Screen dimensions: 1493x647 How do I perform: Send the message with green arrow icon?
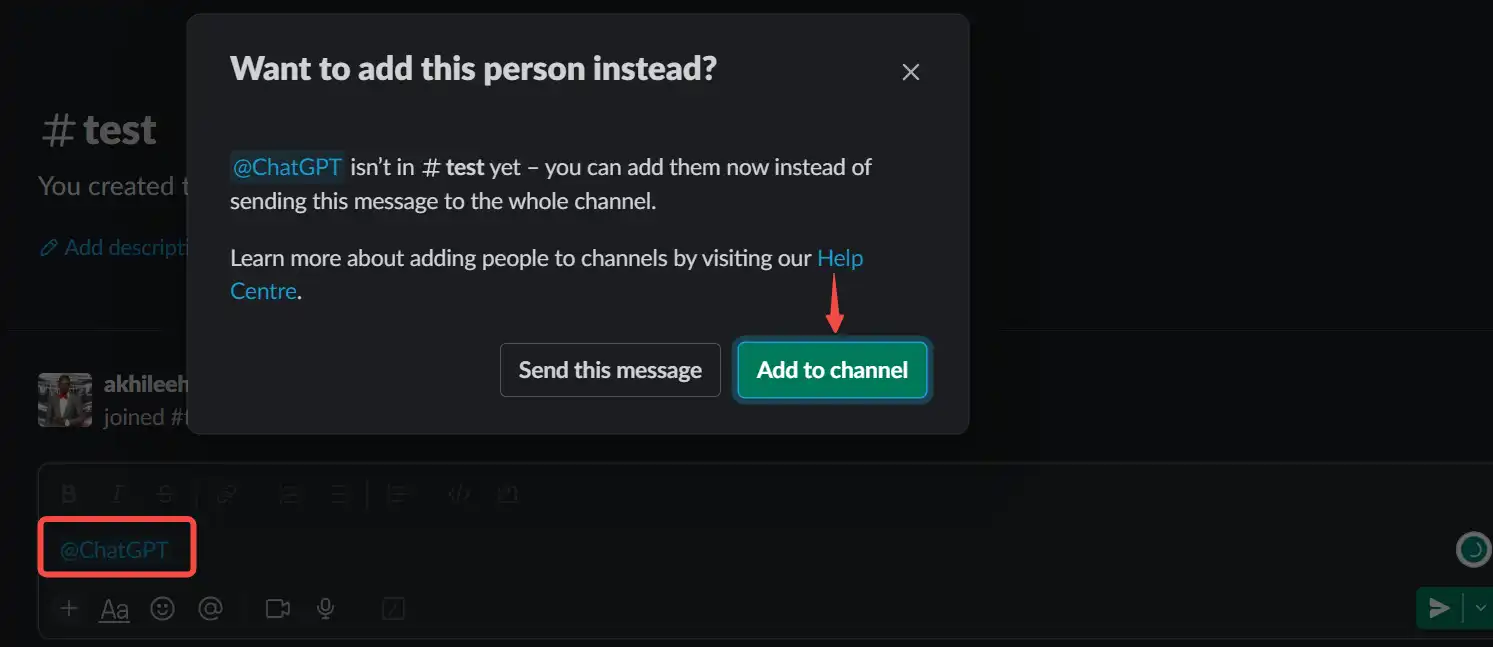point(1439,608)
